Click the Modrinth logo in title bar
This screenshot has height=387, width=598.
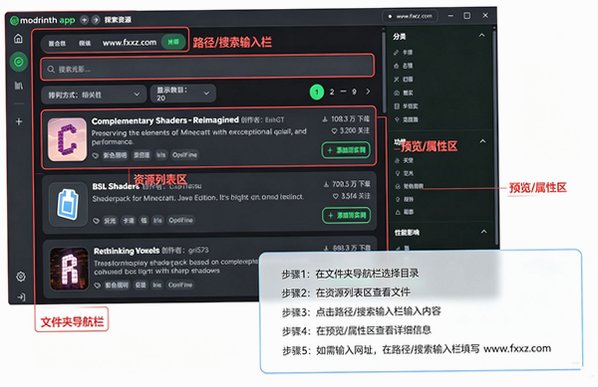[x=14, y=21]
